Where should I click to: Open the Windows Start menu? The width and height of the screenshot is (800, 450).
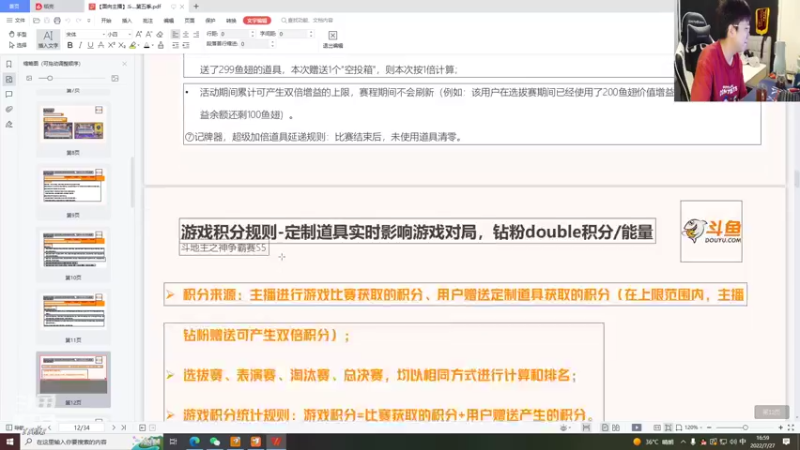9,441
